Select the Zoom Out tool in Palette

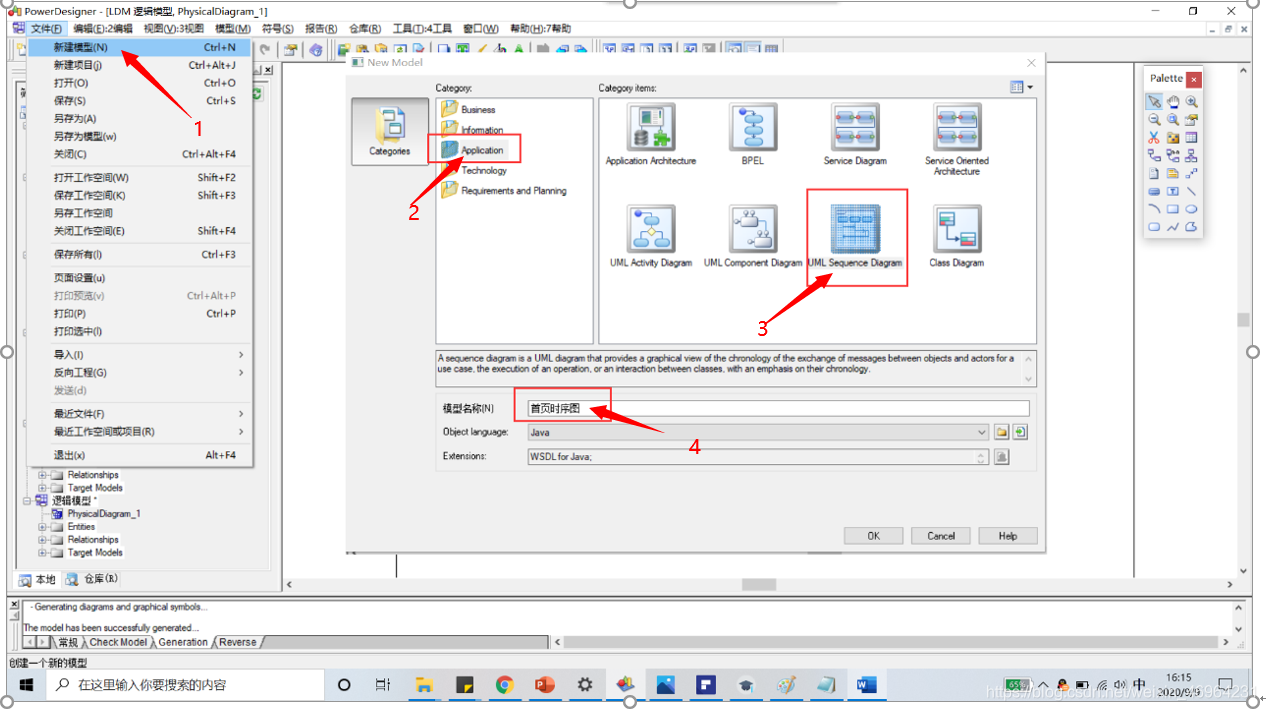1154,119
